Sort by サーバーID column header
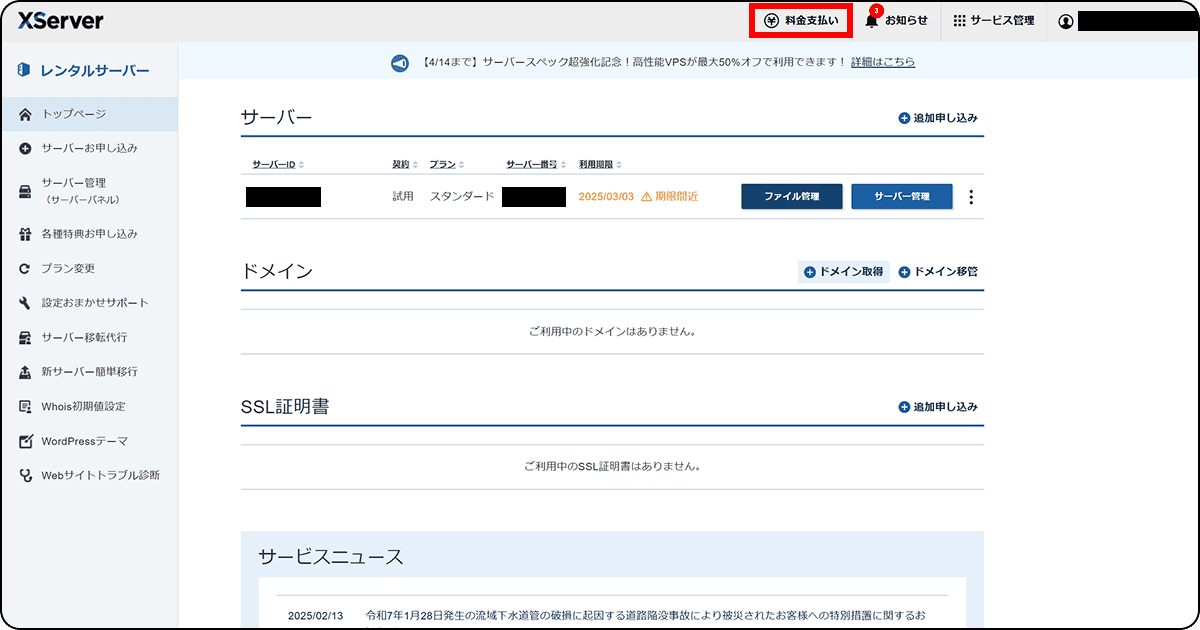1200x630 pixels. 278,164
